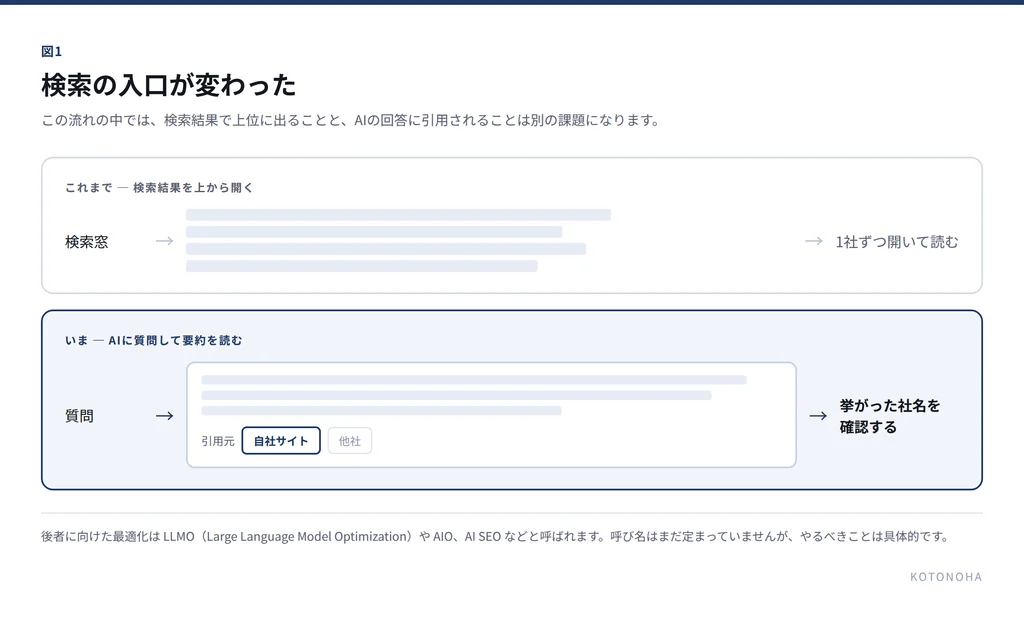This screenshot has width=1024, height=625.
Task: Click the footnote mentioning LLMO
Action: click(496, 536)
